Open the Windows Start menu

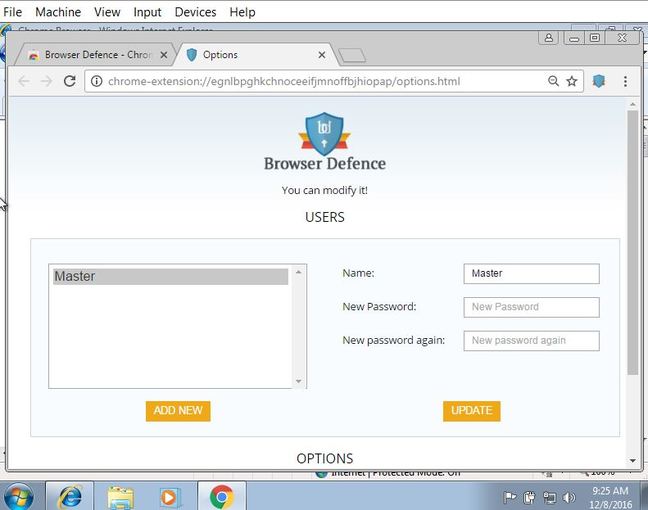pos(19,496)
